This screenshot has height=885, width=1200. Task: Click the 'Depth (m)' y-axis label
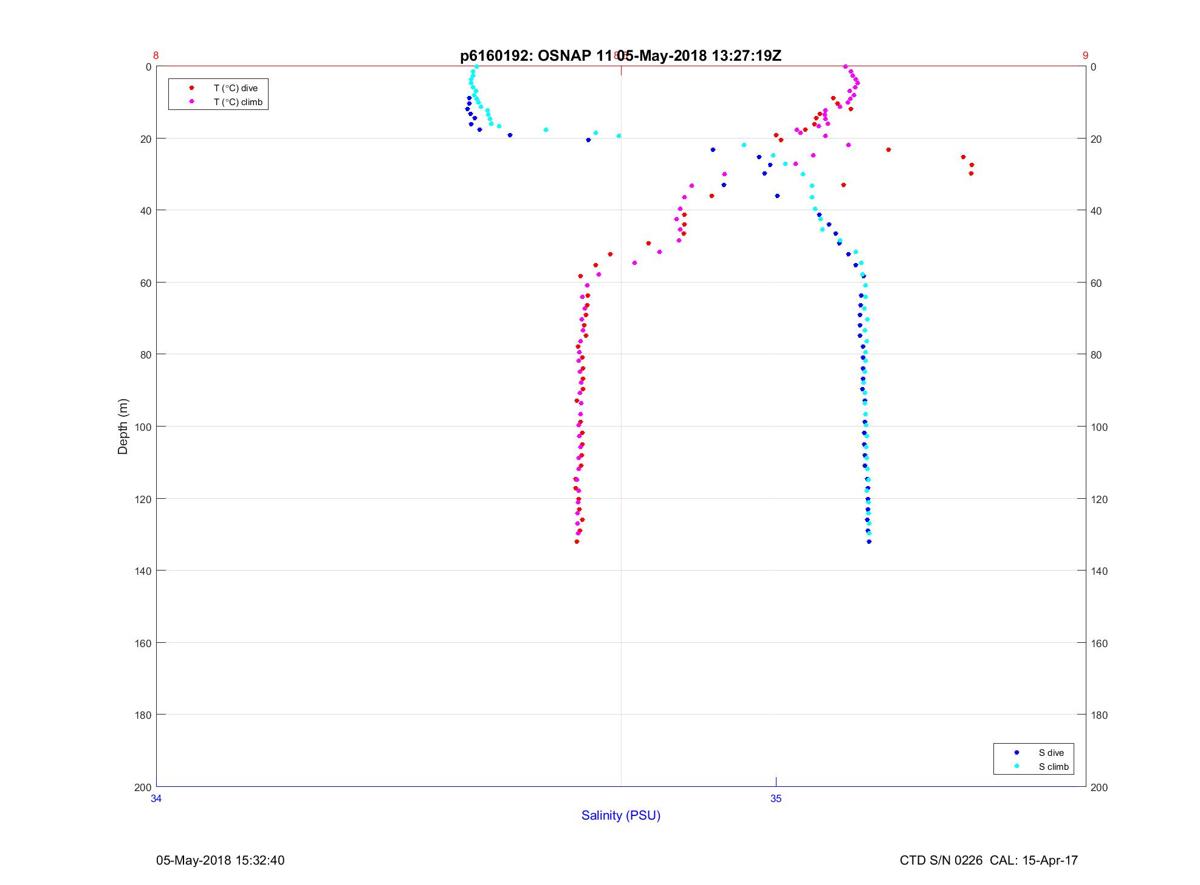pos(123,427)
